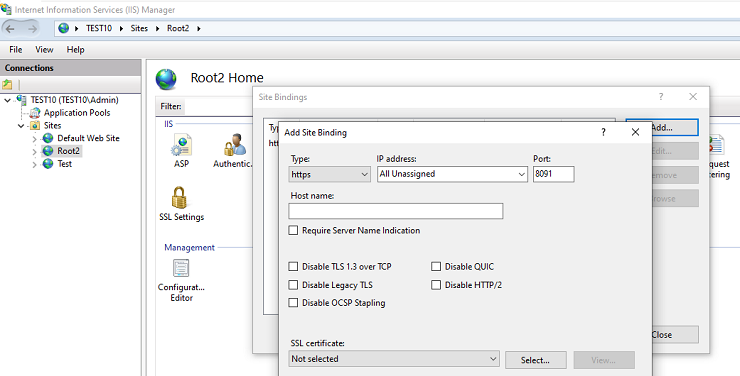
Task: Click Root2 in the breadcrumb path
Action: pyautogui.click(x=178, y=28)
